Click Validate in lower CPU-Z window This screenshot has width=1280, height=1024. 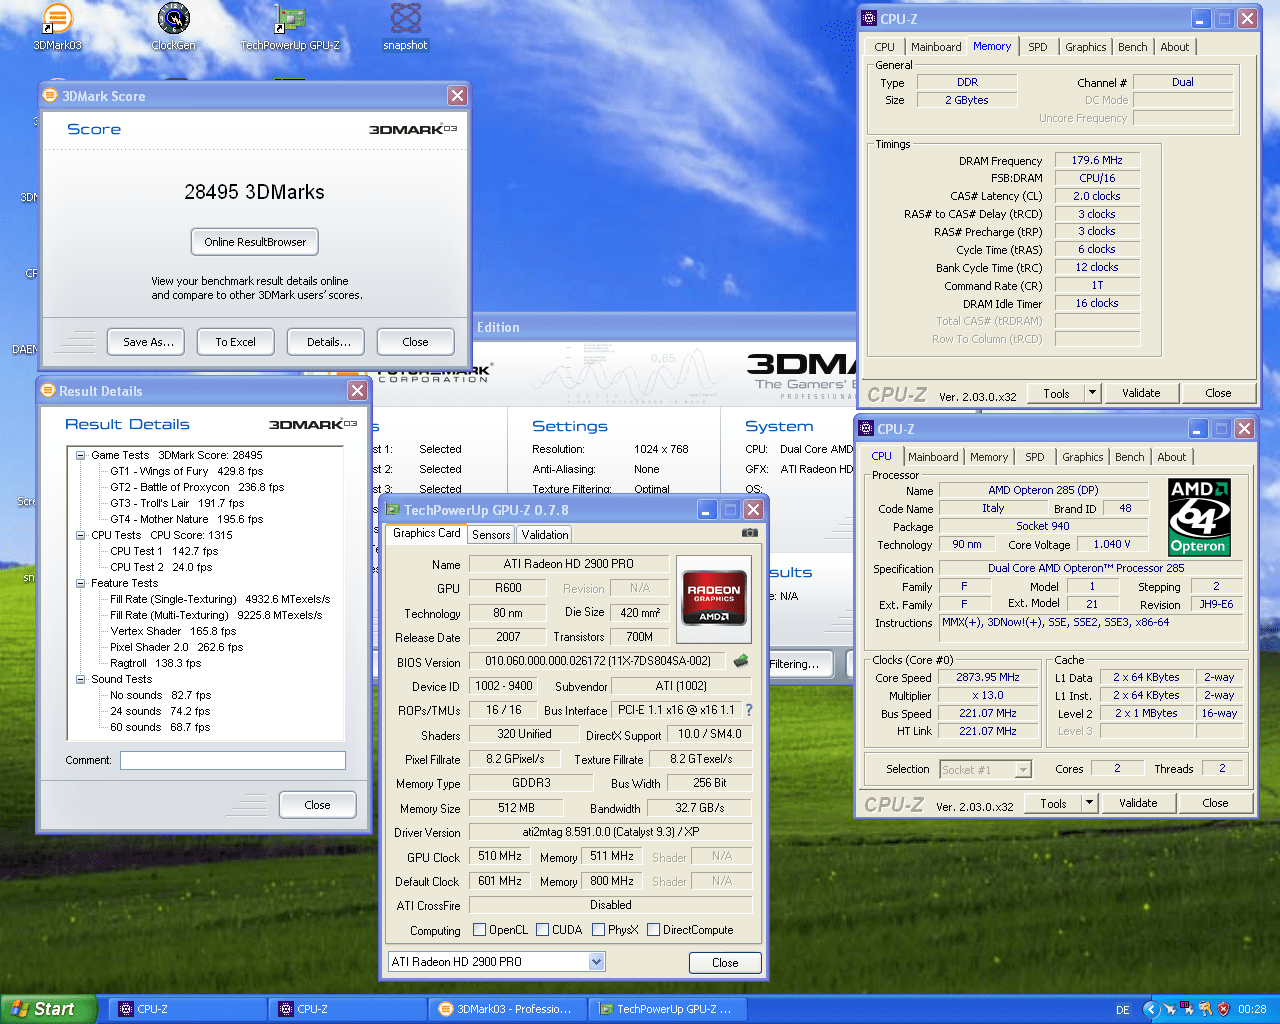1138,803
